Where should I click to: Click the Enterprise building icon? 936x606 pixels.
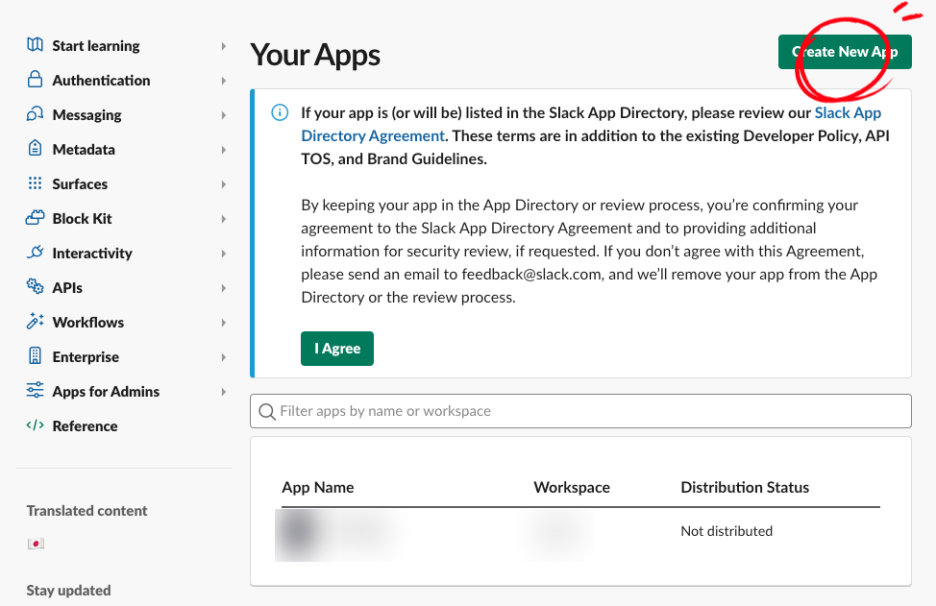(x=35, y=356)
